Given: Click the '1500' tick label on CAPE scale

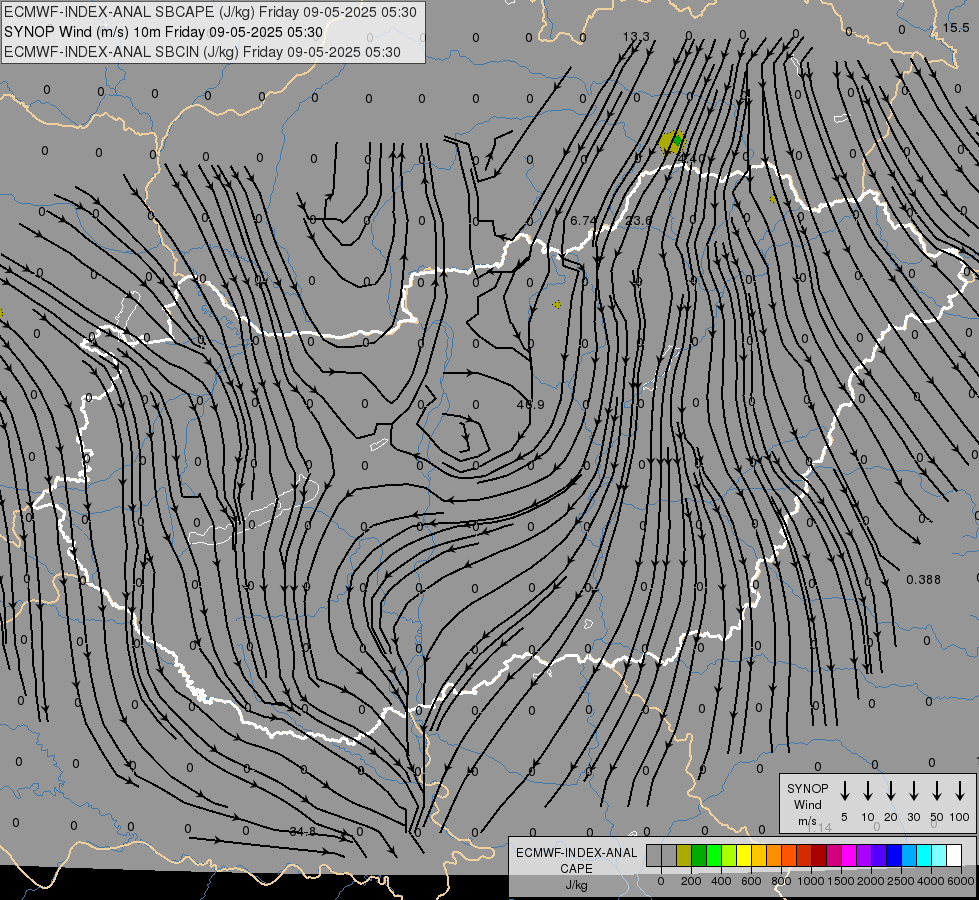Looking at the screenshot, I should (841, 881).
